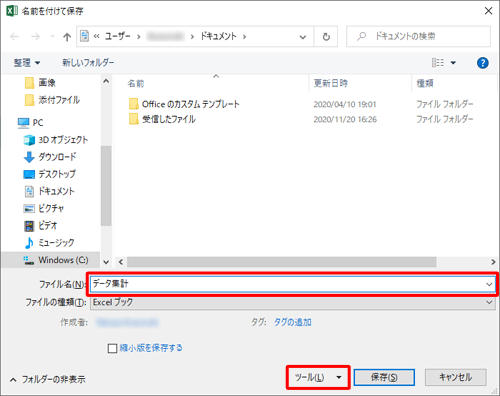The width and height of the screenshot is (500, 396).
Task: Open ファイルの種類 Excel ブック combo box
Action: pyautogui.click(x=293, y=302)
